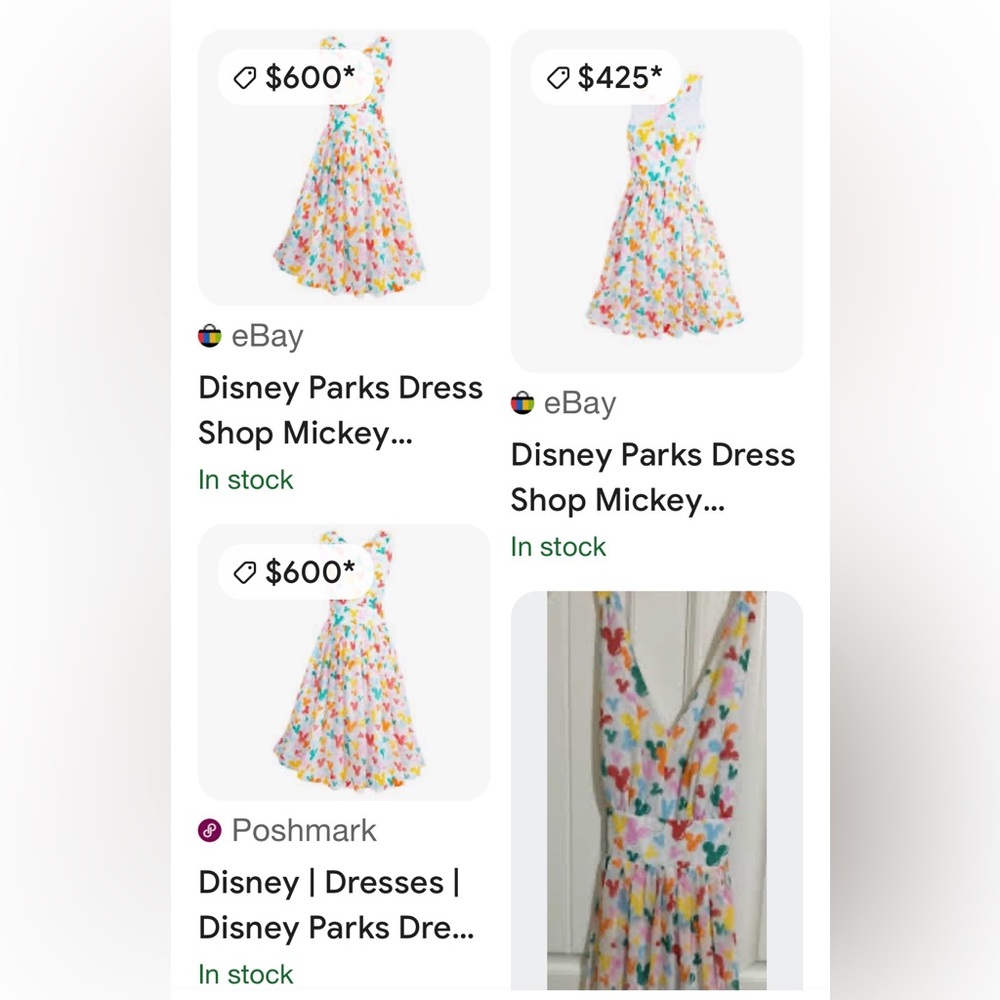Select the $425 price badge

[x=607, y=77]
